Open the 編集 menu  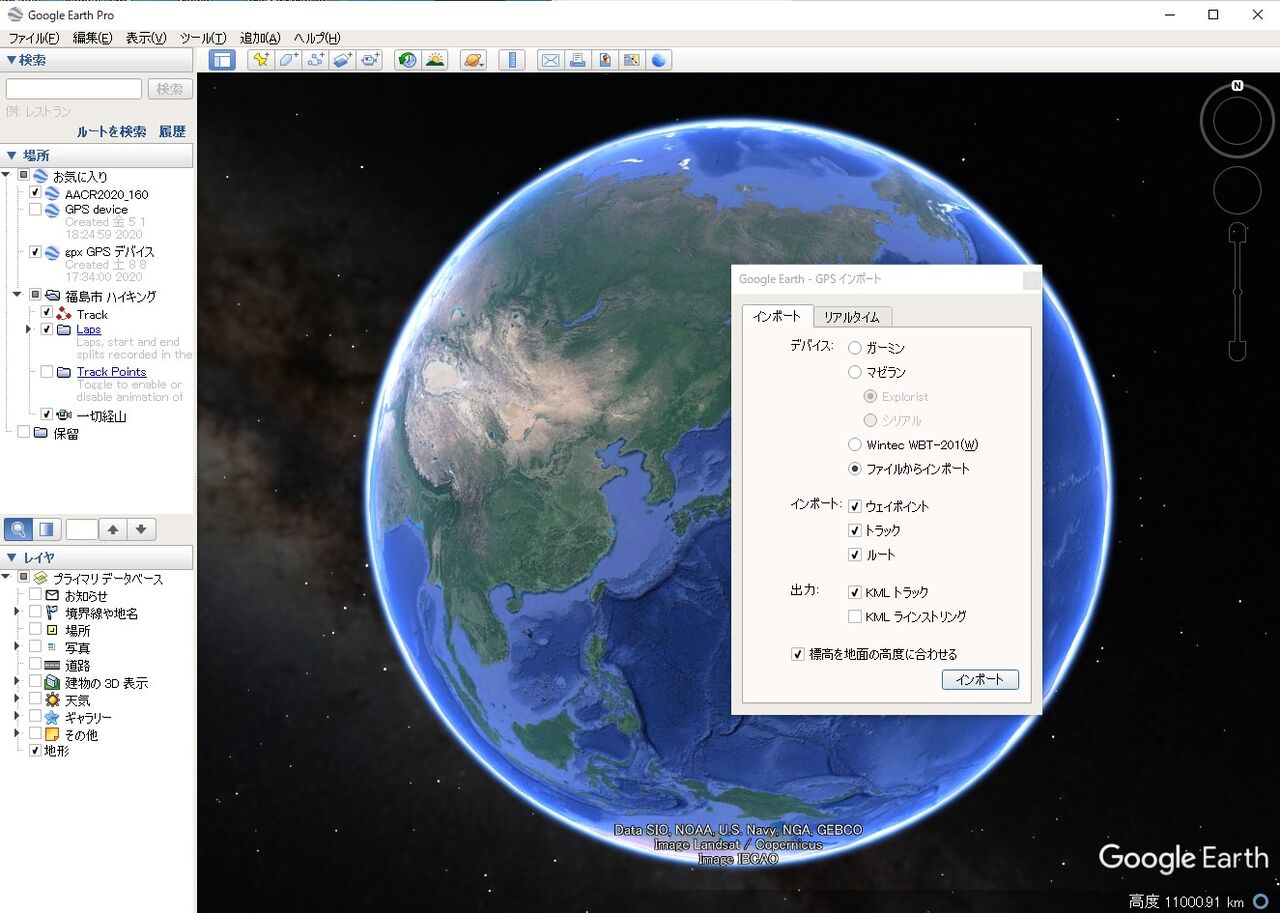tap(92, 38)
